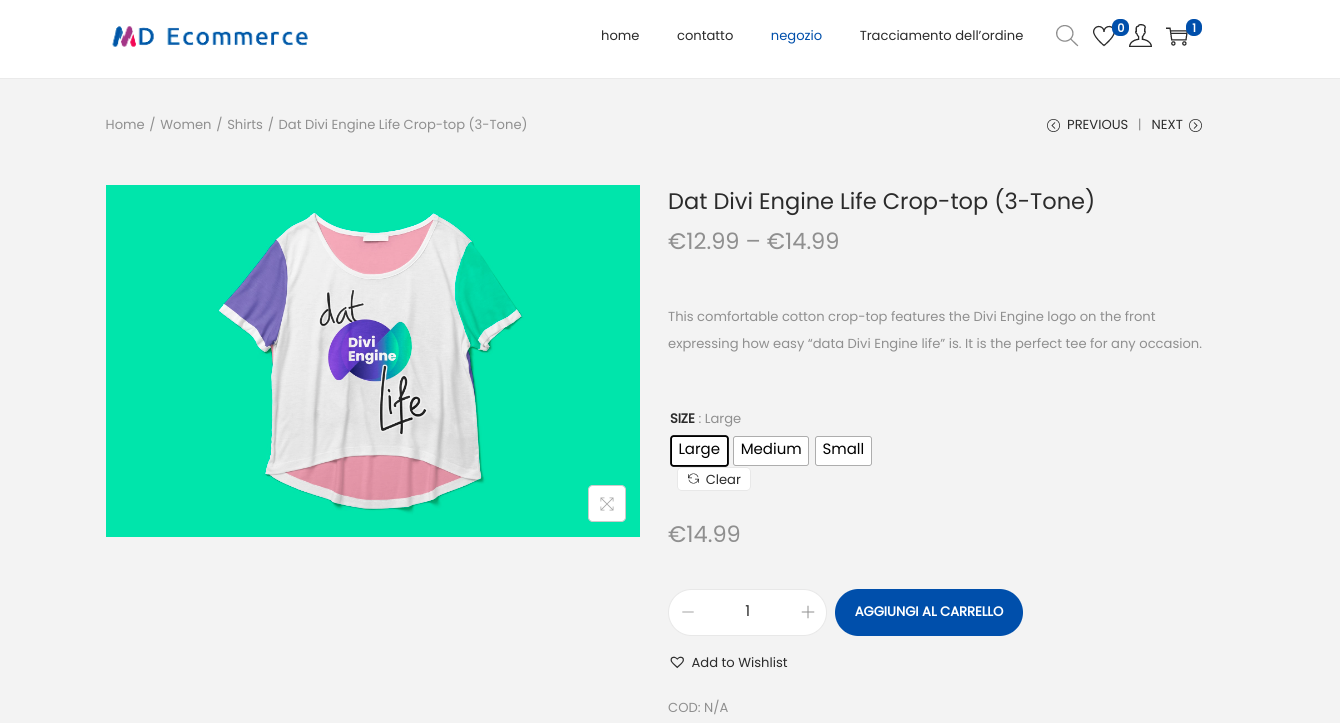Open the wishlist heart icon in header

tap(1103, 37)
